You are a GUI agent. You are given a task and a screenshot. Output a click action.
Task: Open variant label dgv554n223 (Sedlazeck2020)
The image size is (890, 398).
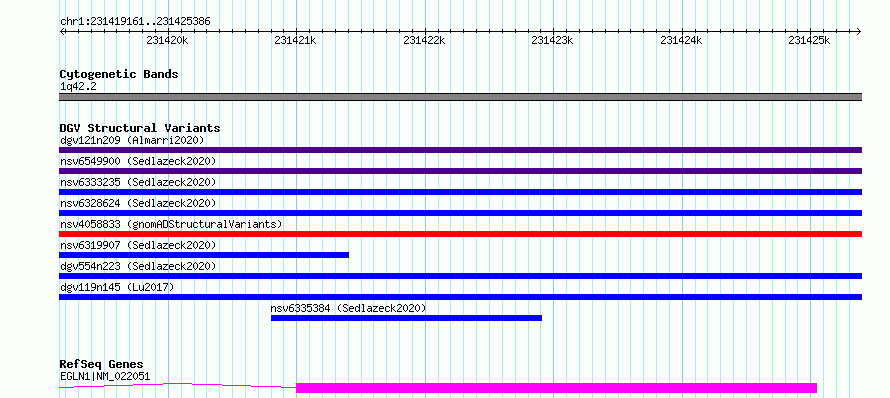point(138,266)
